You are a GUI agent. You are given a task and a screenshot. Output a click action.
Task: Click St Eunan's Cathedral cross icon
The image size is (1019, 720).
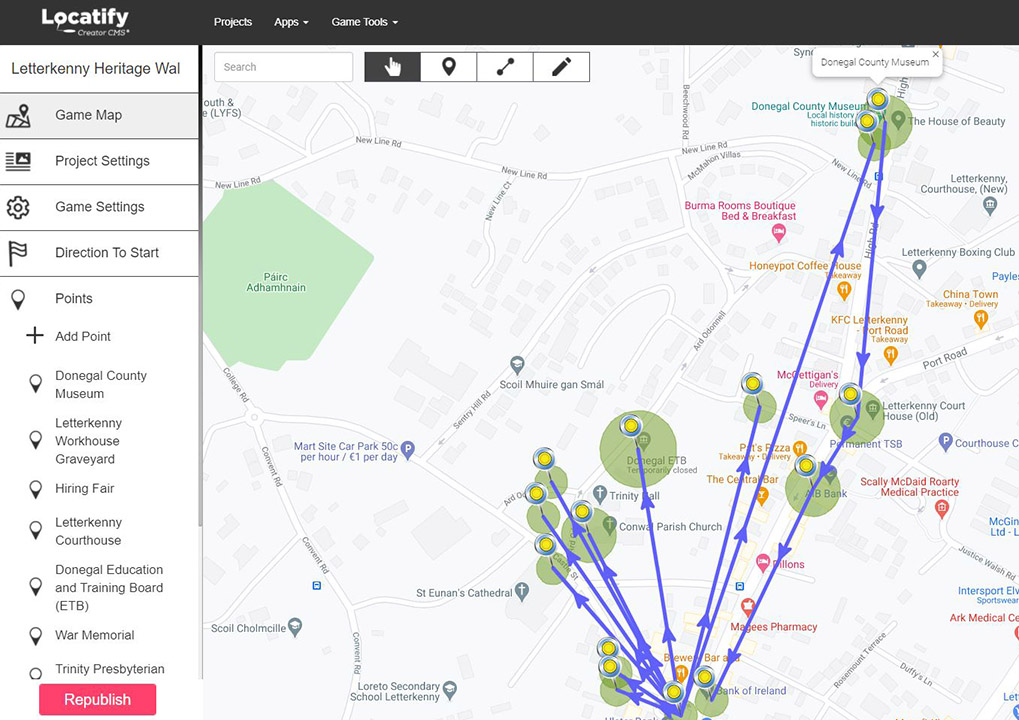(x=522, y=591)
